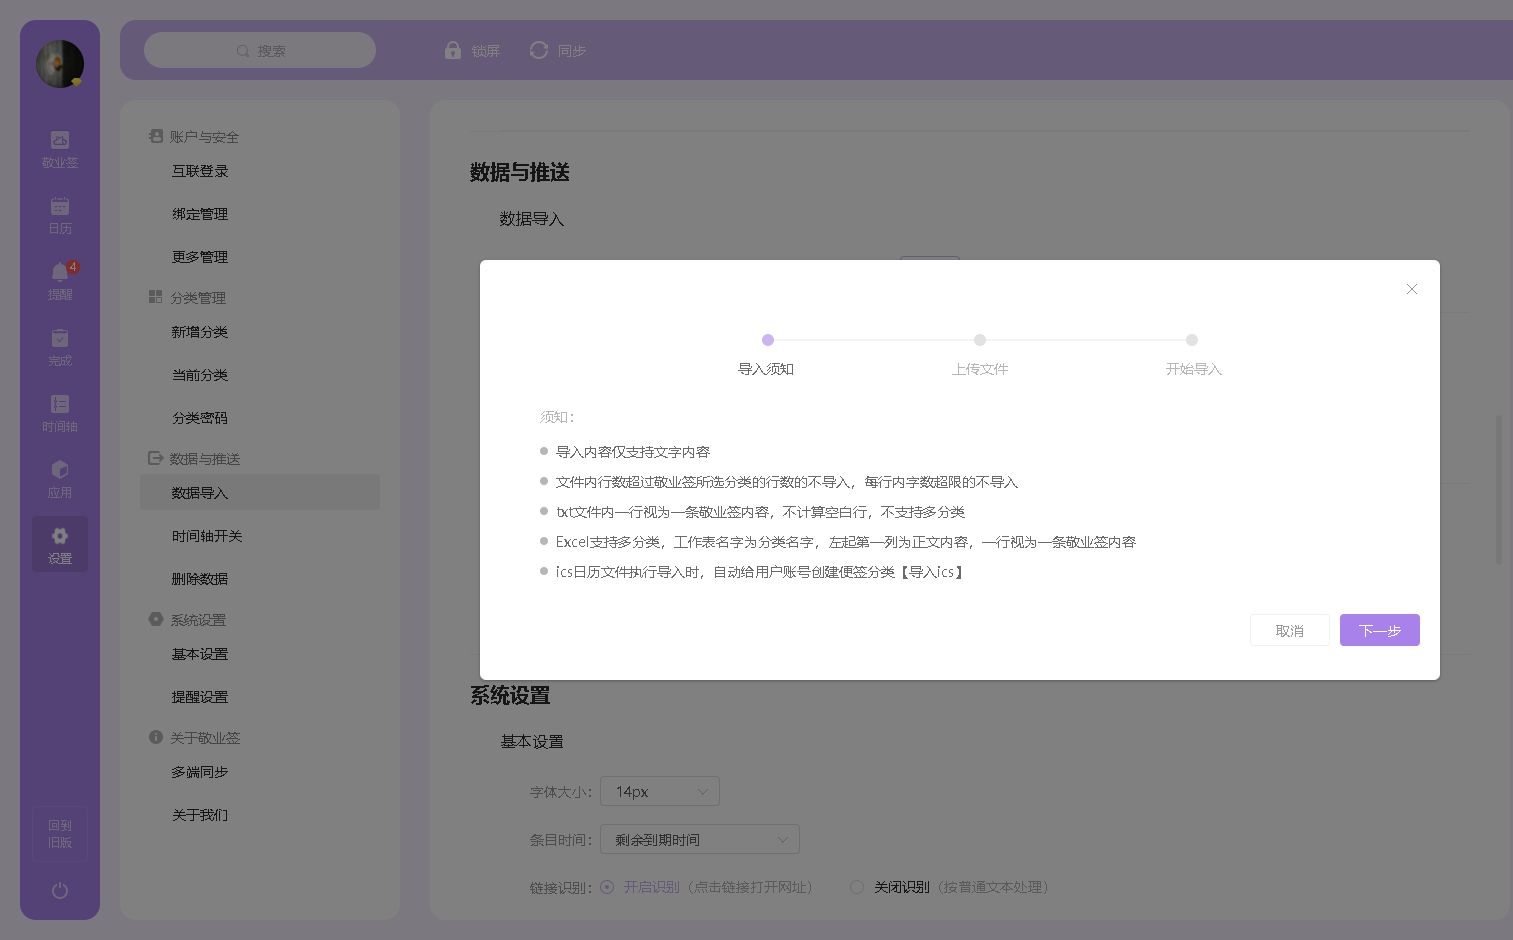Click the 取消 button in dialog
The image size is (1513, 940).
click(1290, 630)
